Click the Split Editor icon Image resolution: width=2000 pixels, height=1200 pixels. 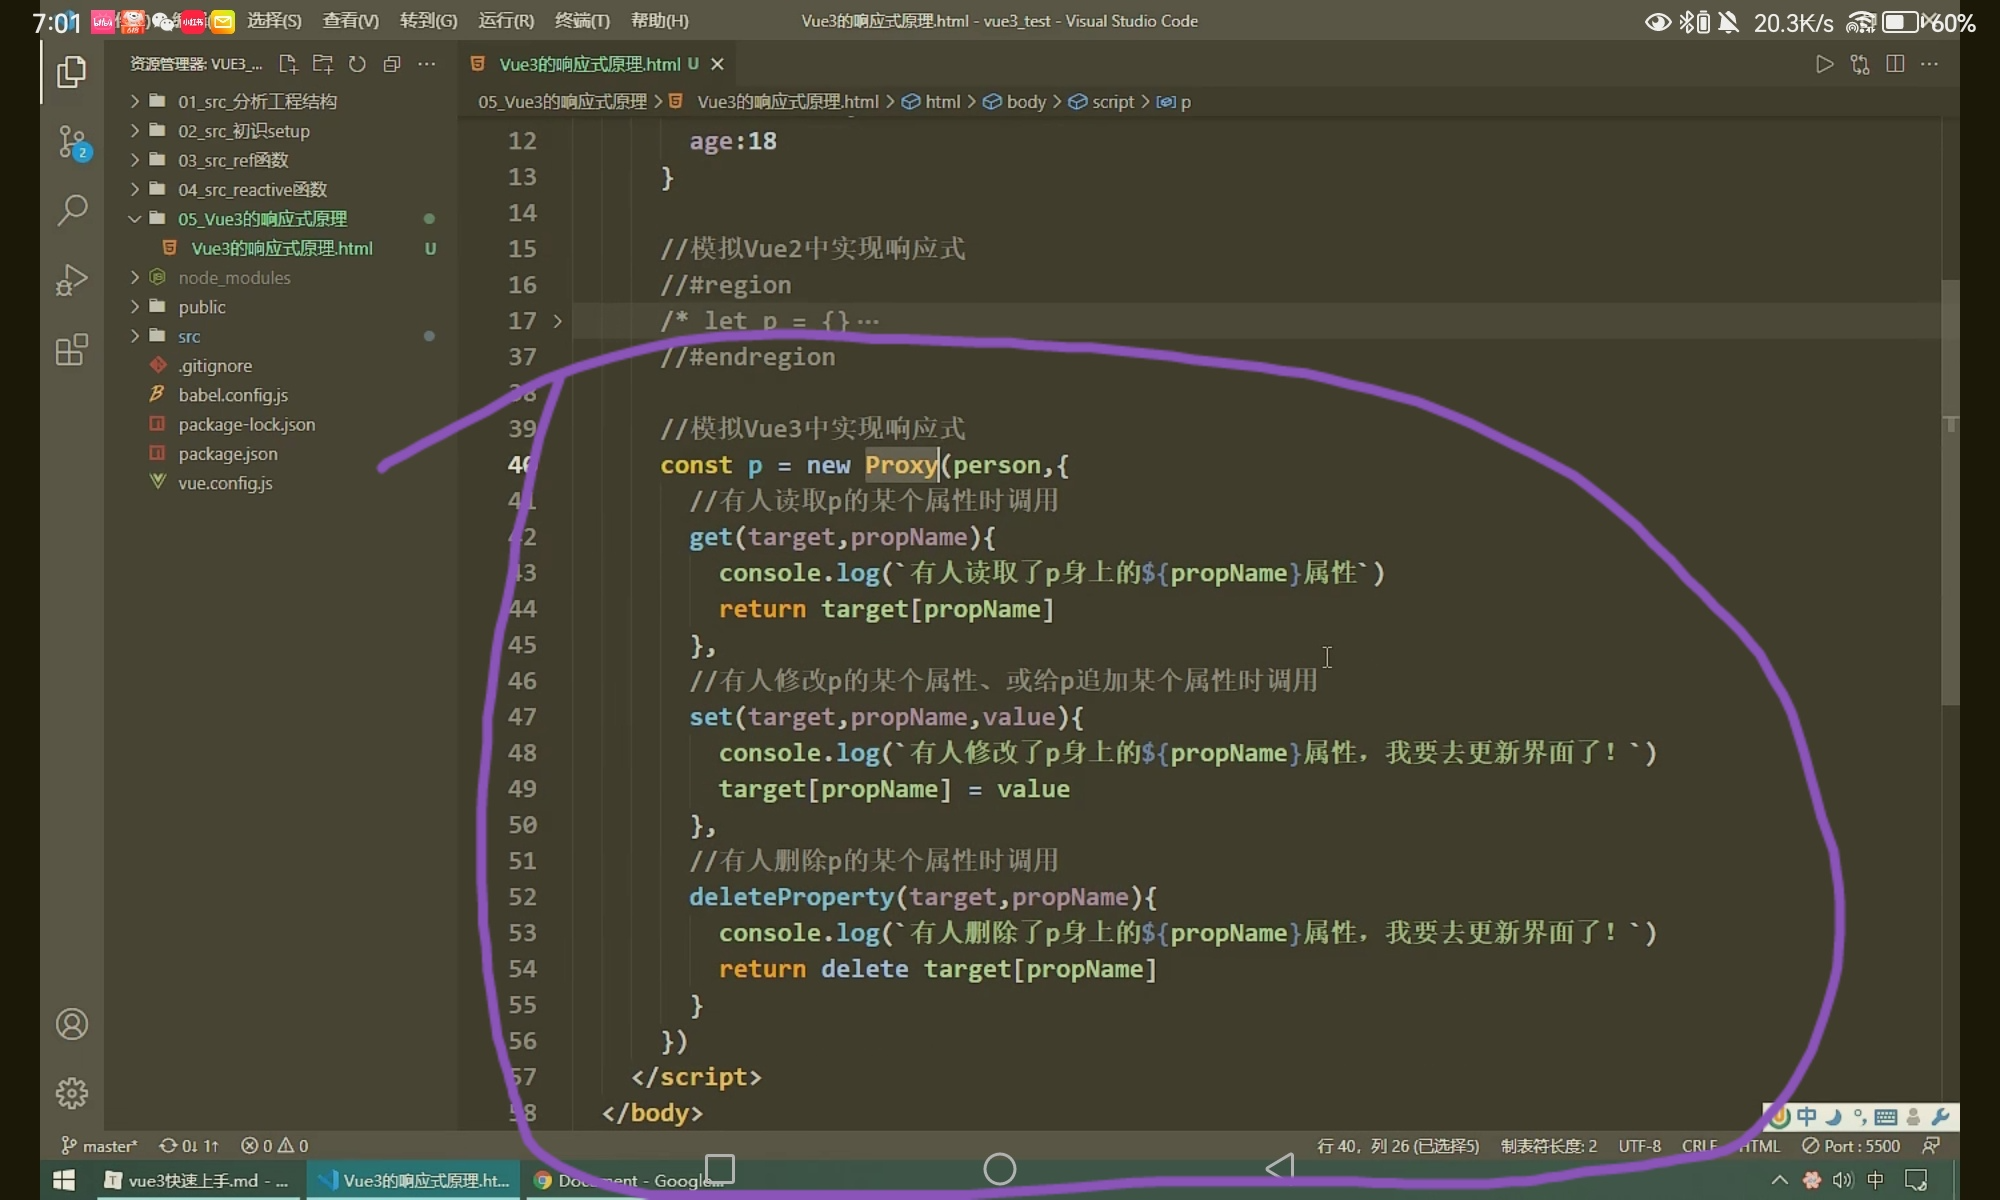pyautogui.click(x=1894, y=64)
